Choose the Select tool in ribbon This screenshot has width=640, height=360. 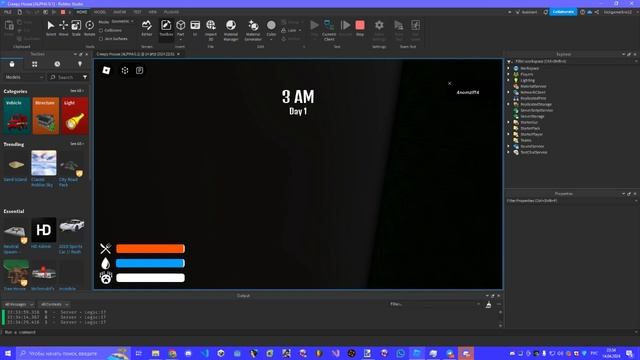coord(51,29)
